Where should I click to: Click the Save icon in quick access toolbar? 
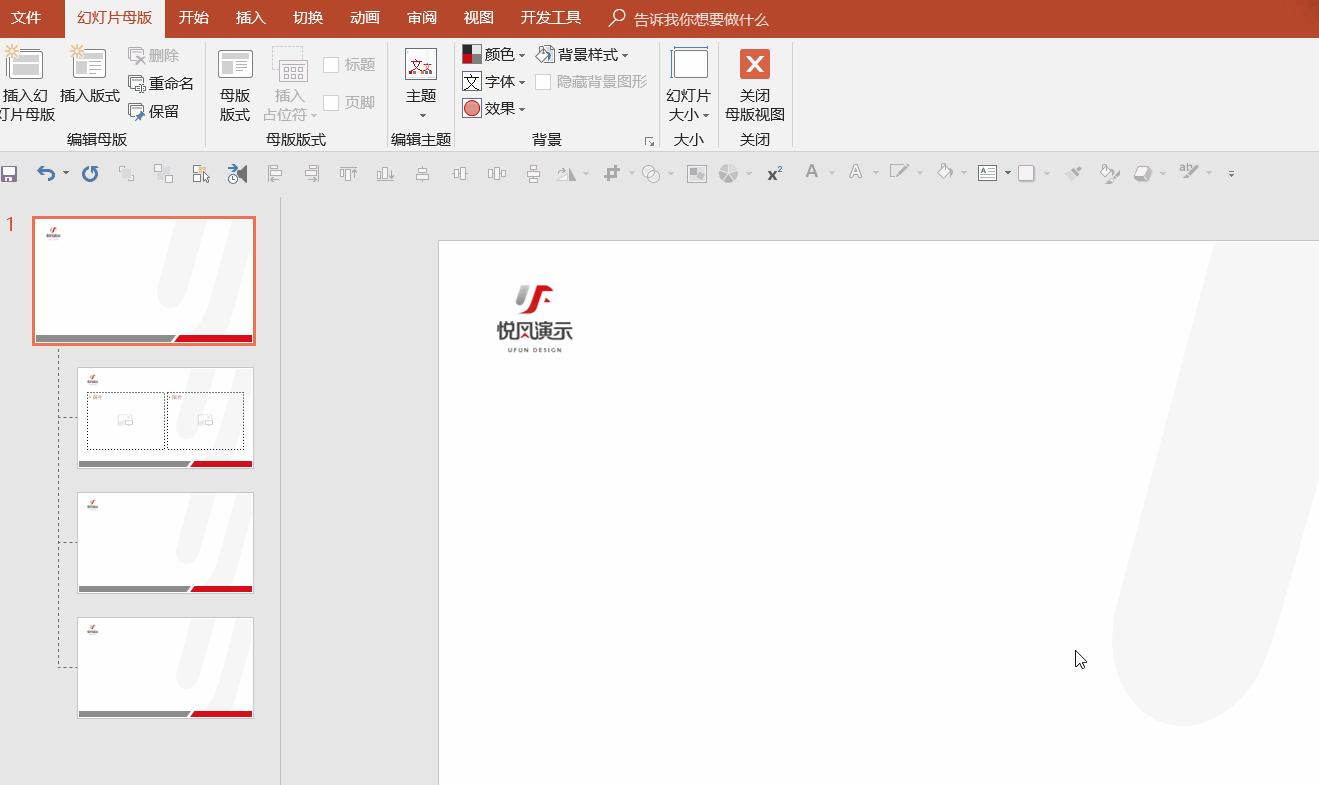pos(9,174)
